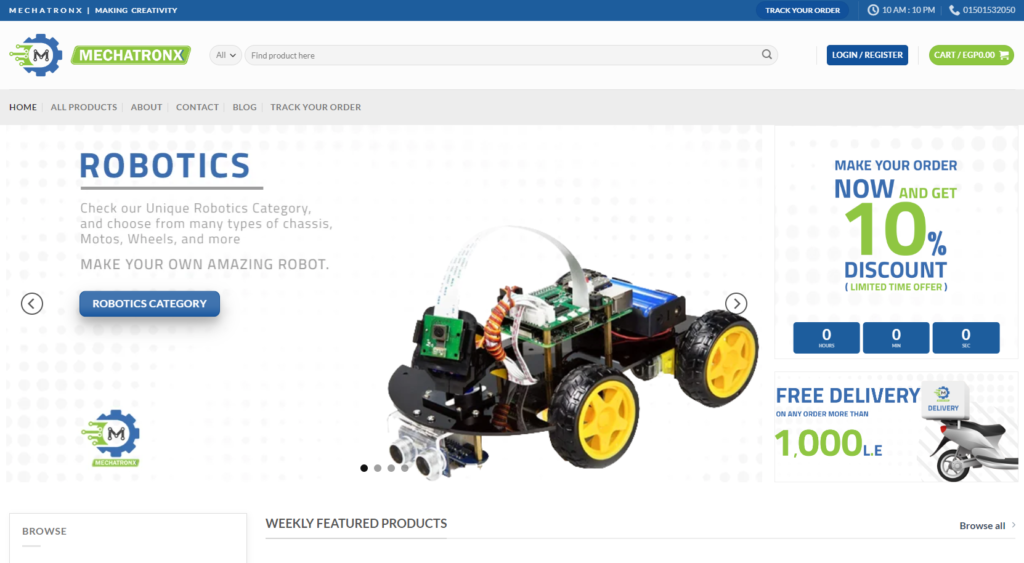Click the clock icon for opening hours
Image resolution: width=1024 pixels, height=563 pixels.
coord(873,10)
